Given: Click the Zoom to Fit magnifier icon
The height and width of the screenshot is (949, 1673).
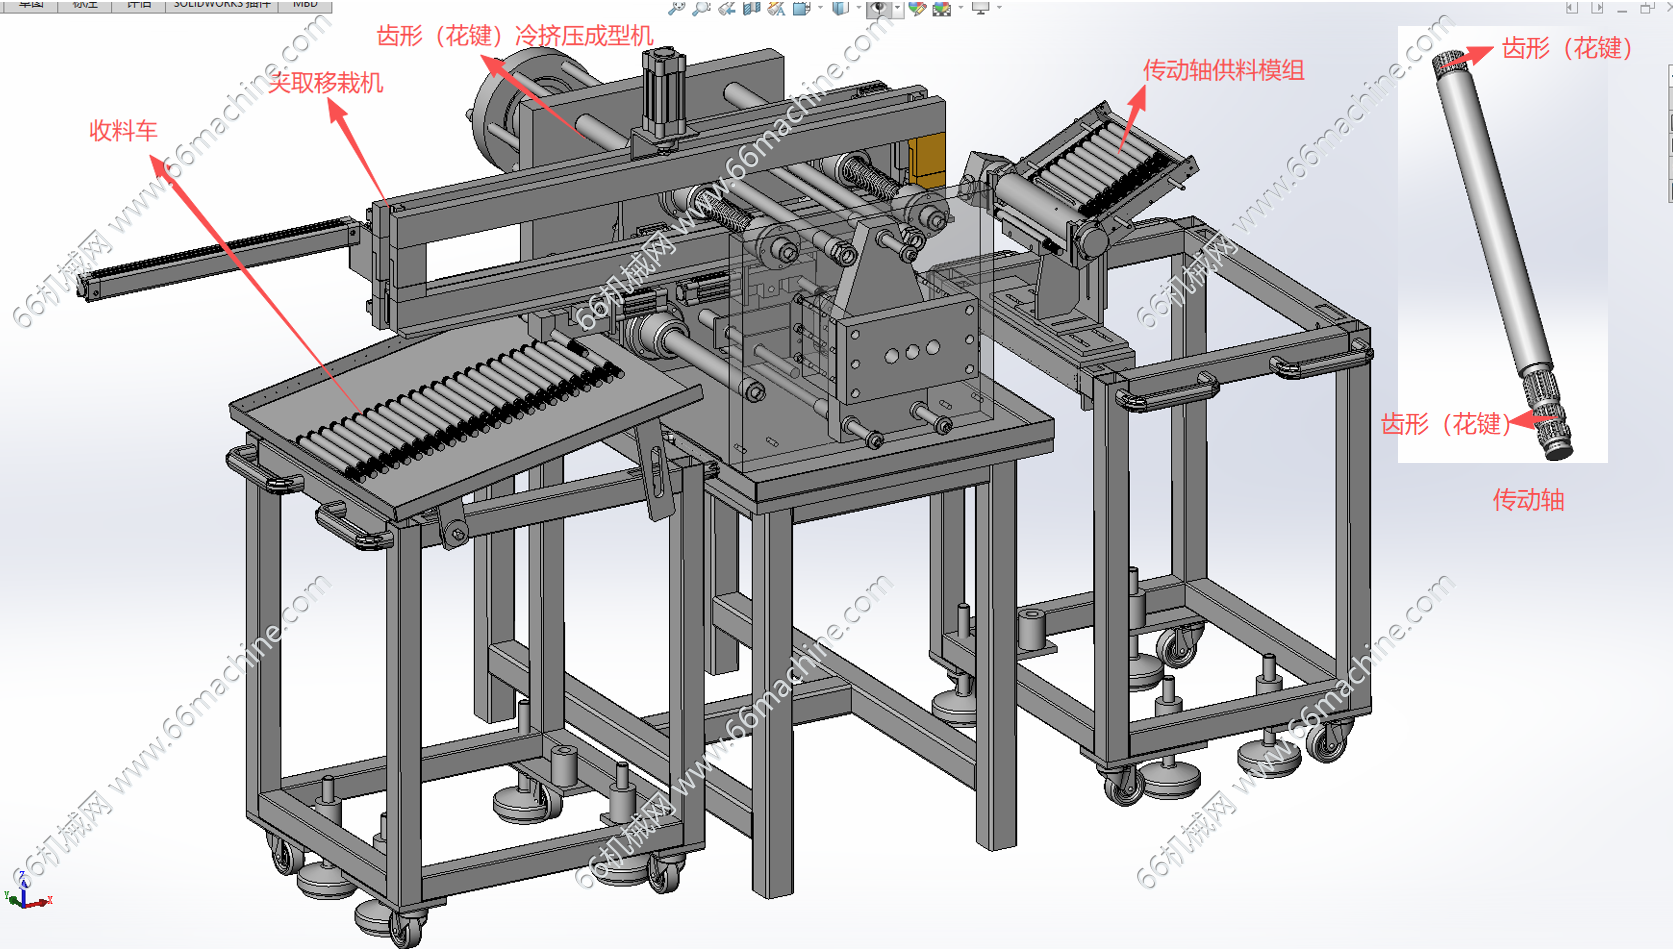Looking at the screenshot, I should pyautogui.click(x=677, y=7).
